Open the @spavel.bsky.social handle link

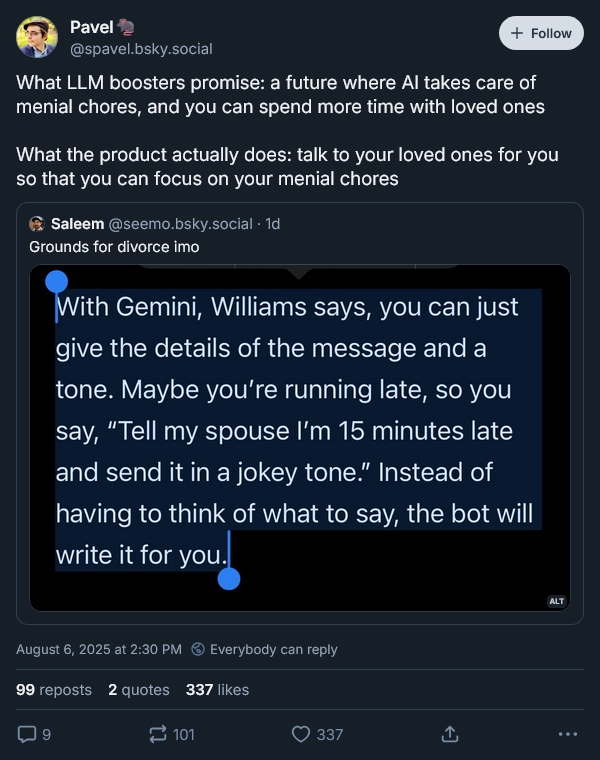(141, 48)
